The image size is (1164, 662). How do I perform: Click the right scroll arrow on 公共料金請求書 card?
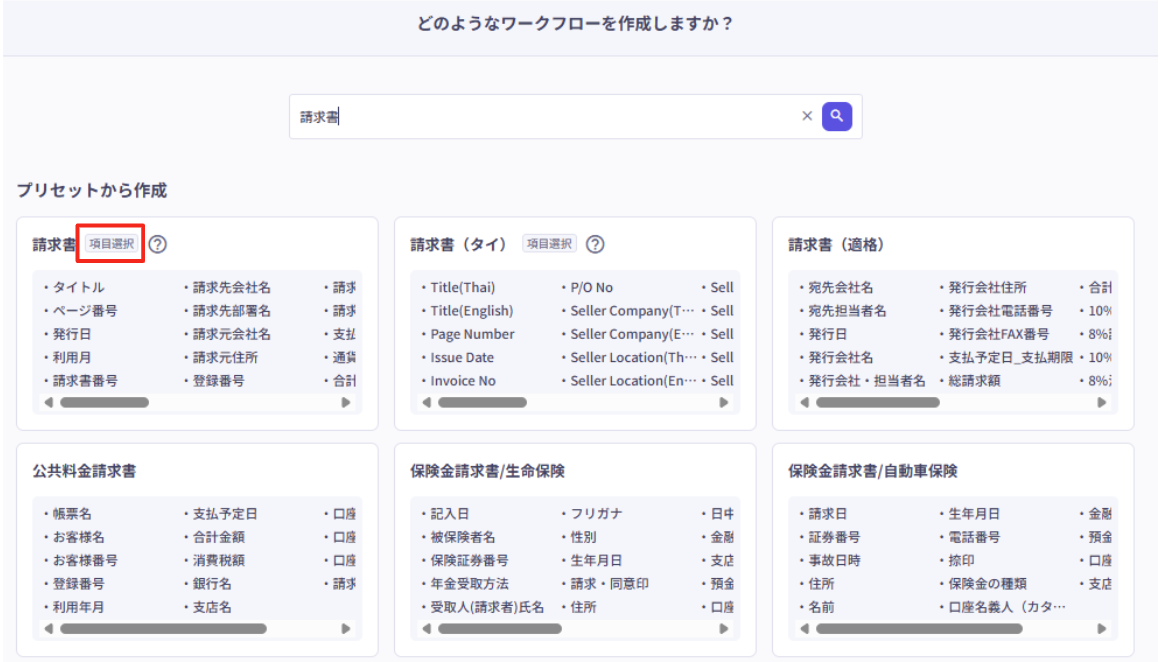click(x=347, y=630)
